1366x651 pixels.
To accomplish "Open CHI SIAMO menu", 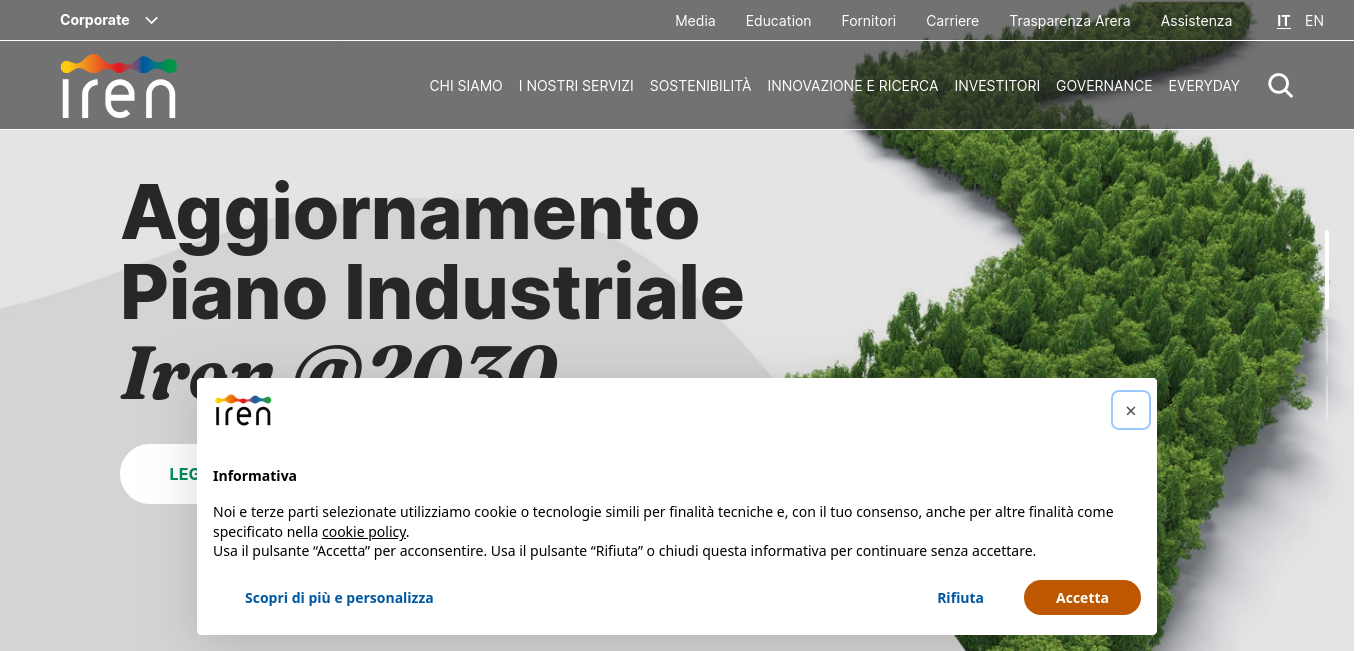I will [x=466, y=86].
